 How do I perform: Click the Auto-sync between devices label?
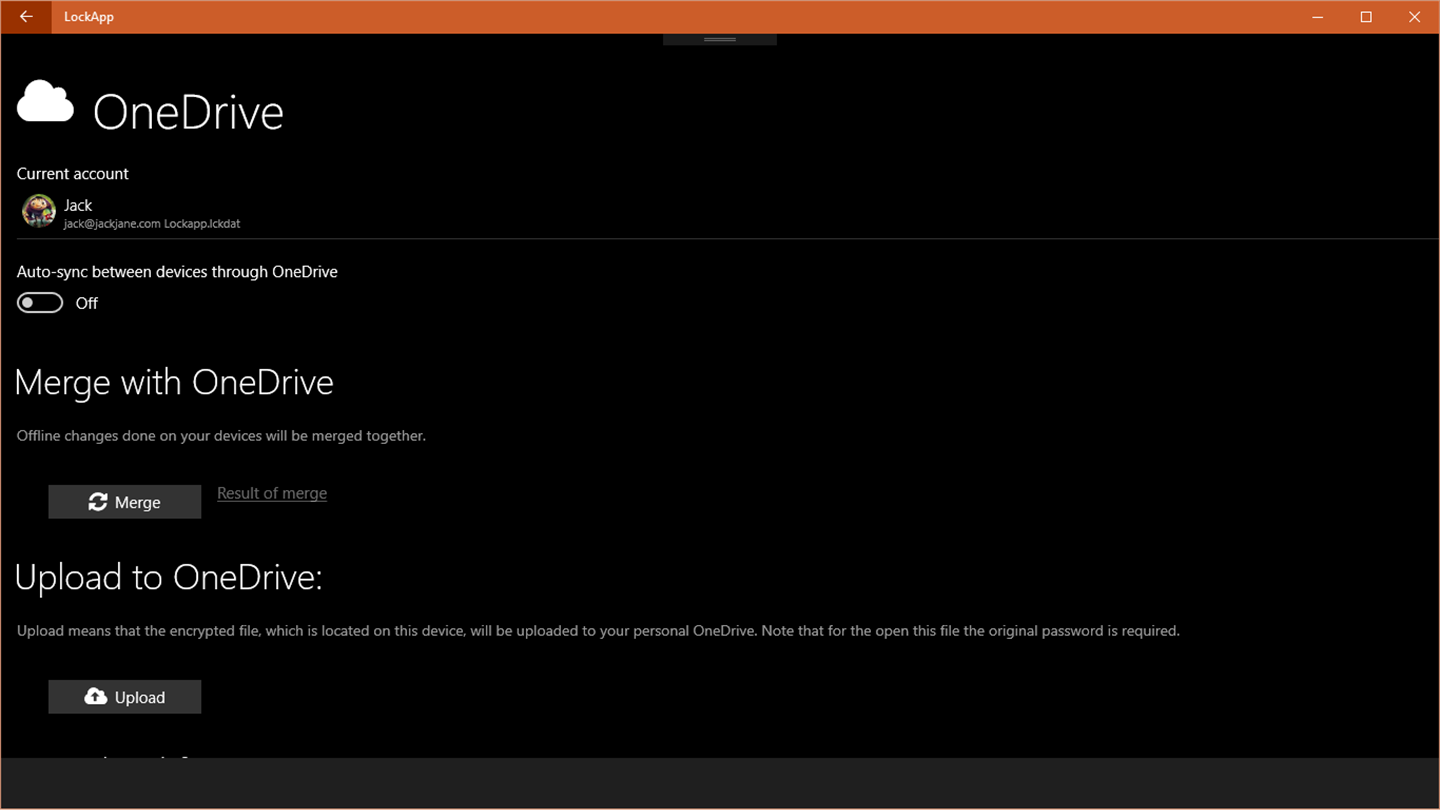point(177,272)
